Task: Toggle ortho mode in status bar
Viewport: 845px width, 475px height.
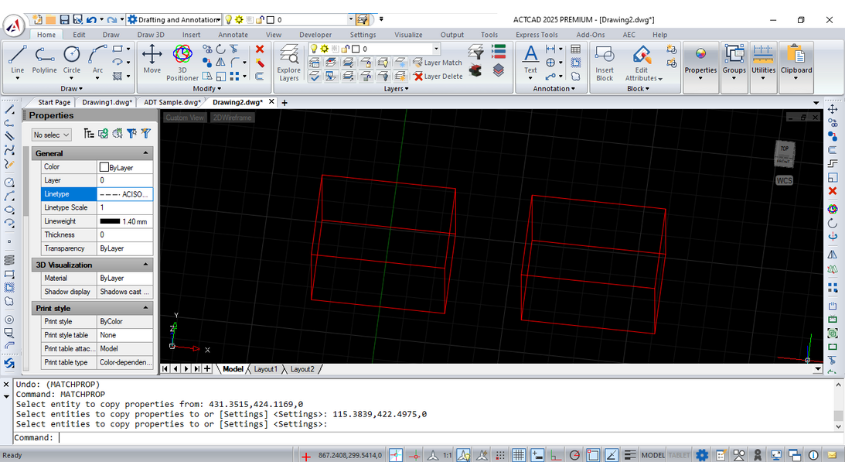Action: click(556, 455)
